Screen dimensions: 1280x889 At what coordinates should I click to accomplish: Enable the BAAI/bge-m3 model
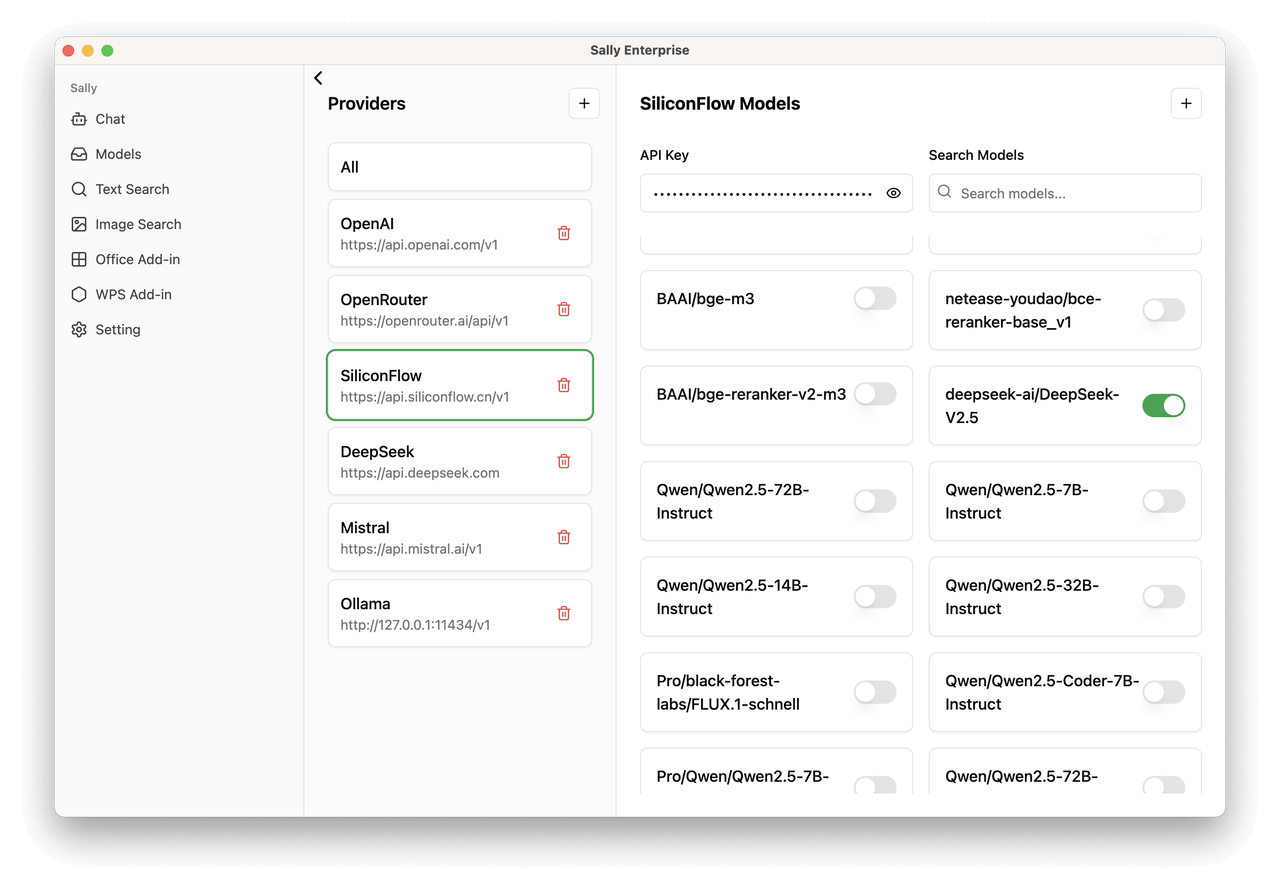[875, 298]
